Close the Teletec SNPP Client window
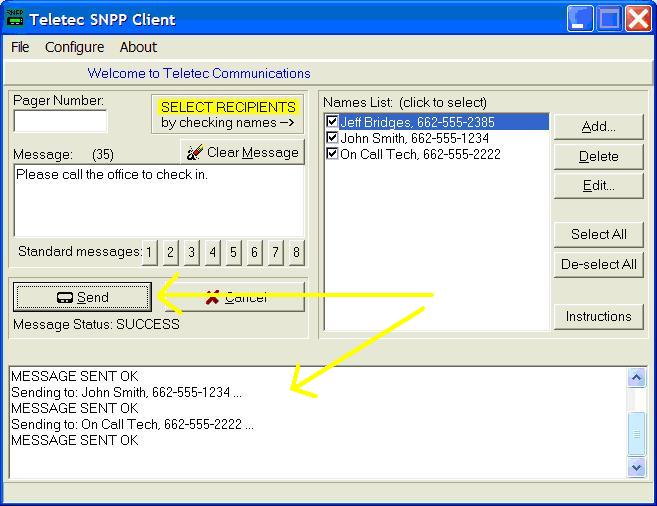Screen dimensions: 657x506 638,19
